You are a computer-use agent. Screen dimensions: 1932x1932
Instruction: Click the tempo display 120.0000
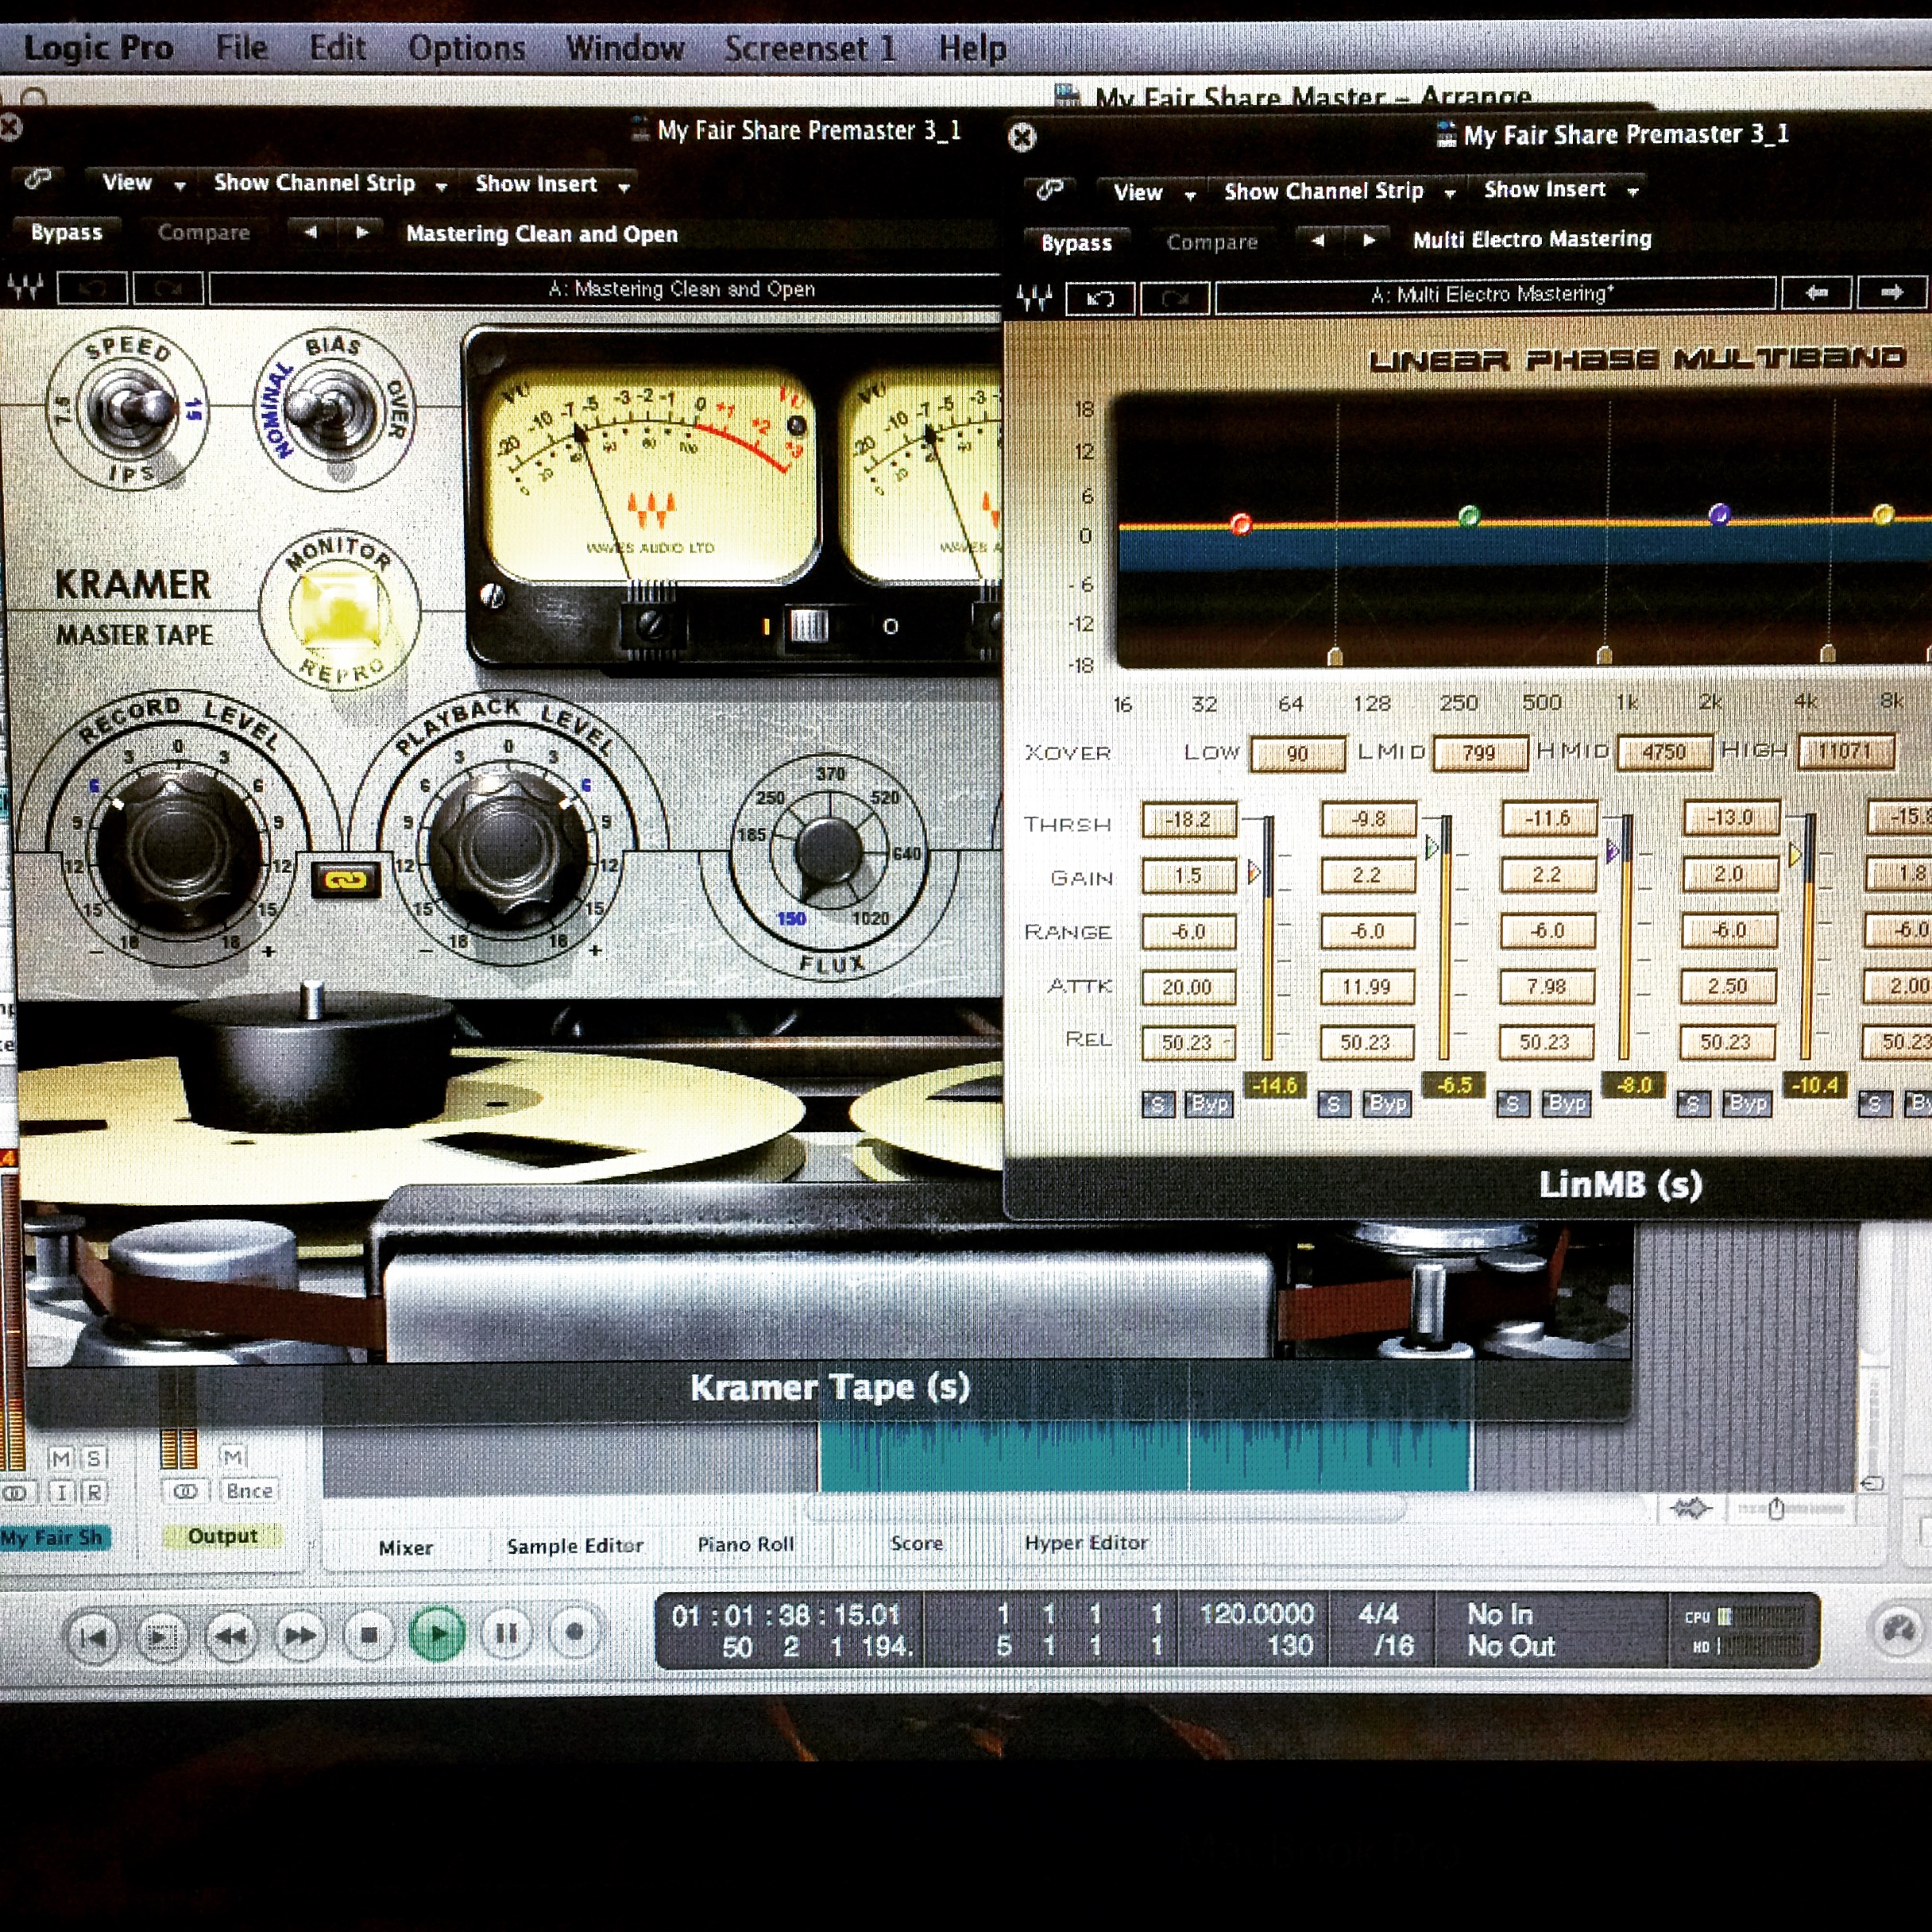point(1256,1614)
